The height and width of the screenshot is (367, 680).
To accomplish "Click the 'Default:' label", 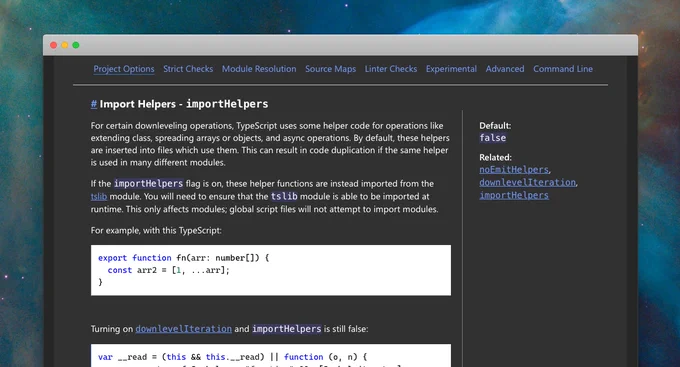I will point(495,126).
